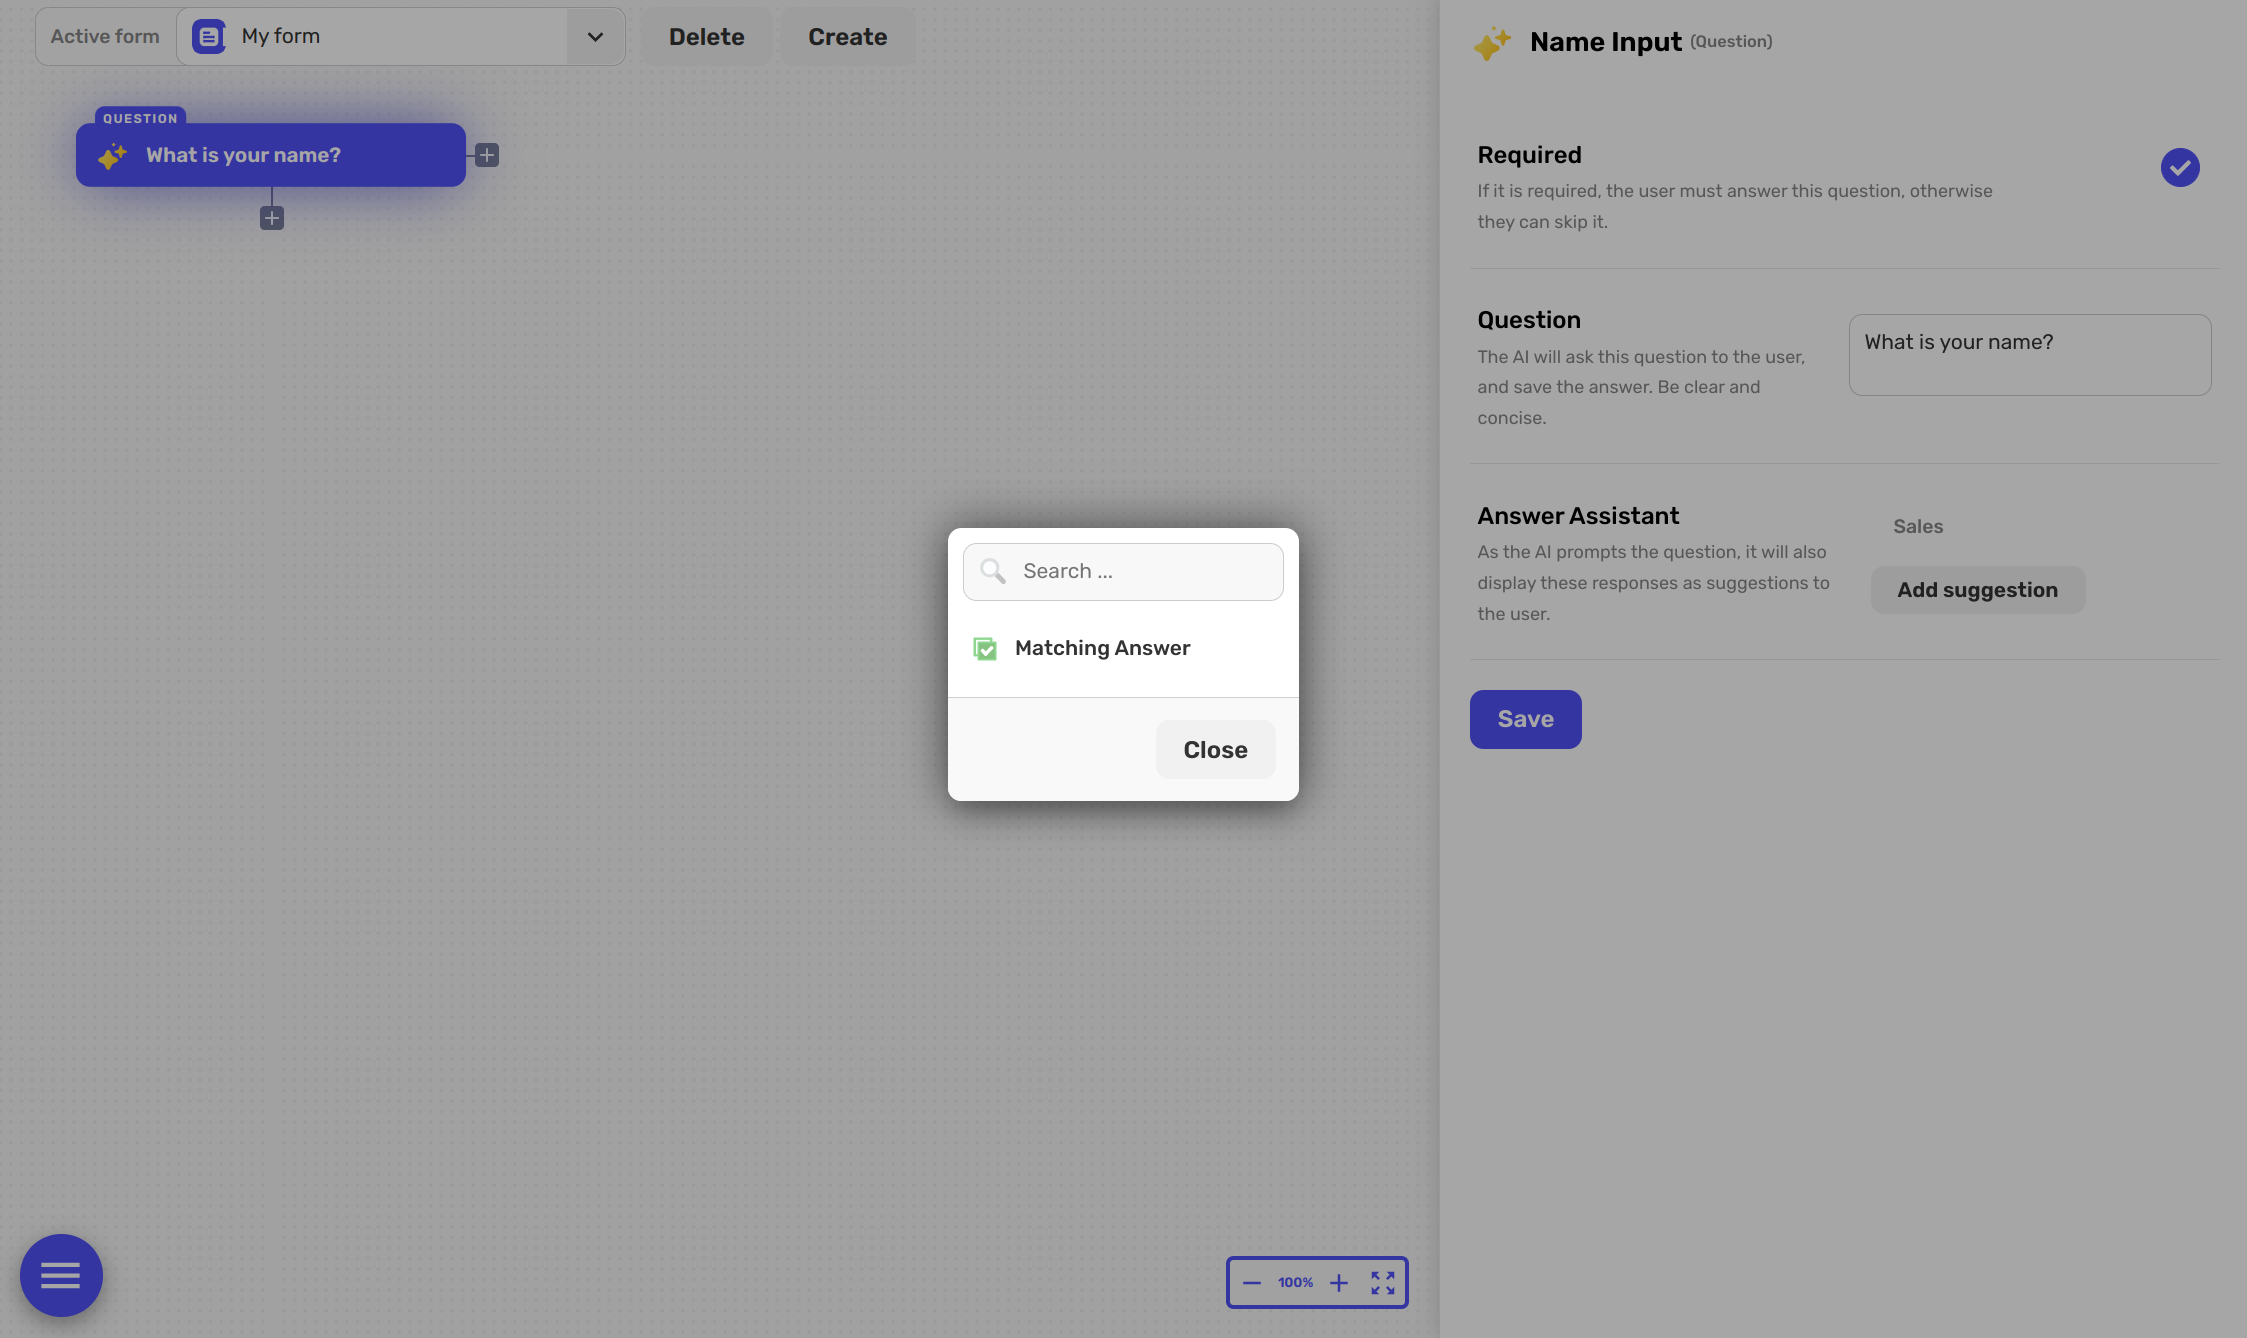
Task: Select the Matching Answer option
Action: coord(1102,648)
